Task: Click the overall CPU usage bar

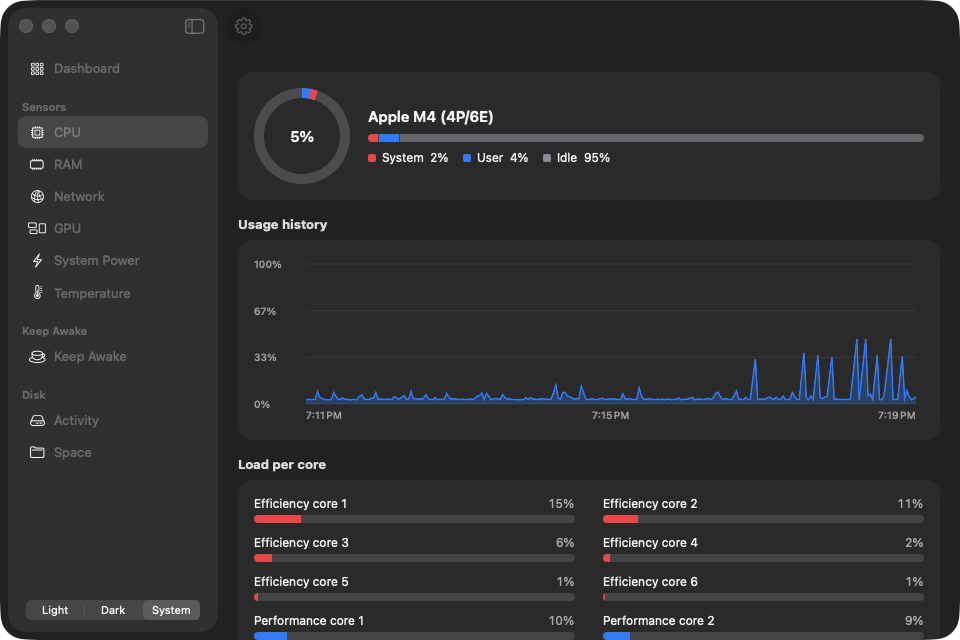Action: 646,138
